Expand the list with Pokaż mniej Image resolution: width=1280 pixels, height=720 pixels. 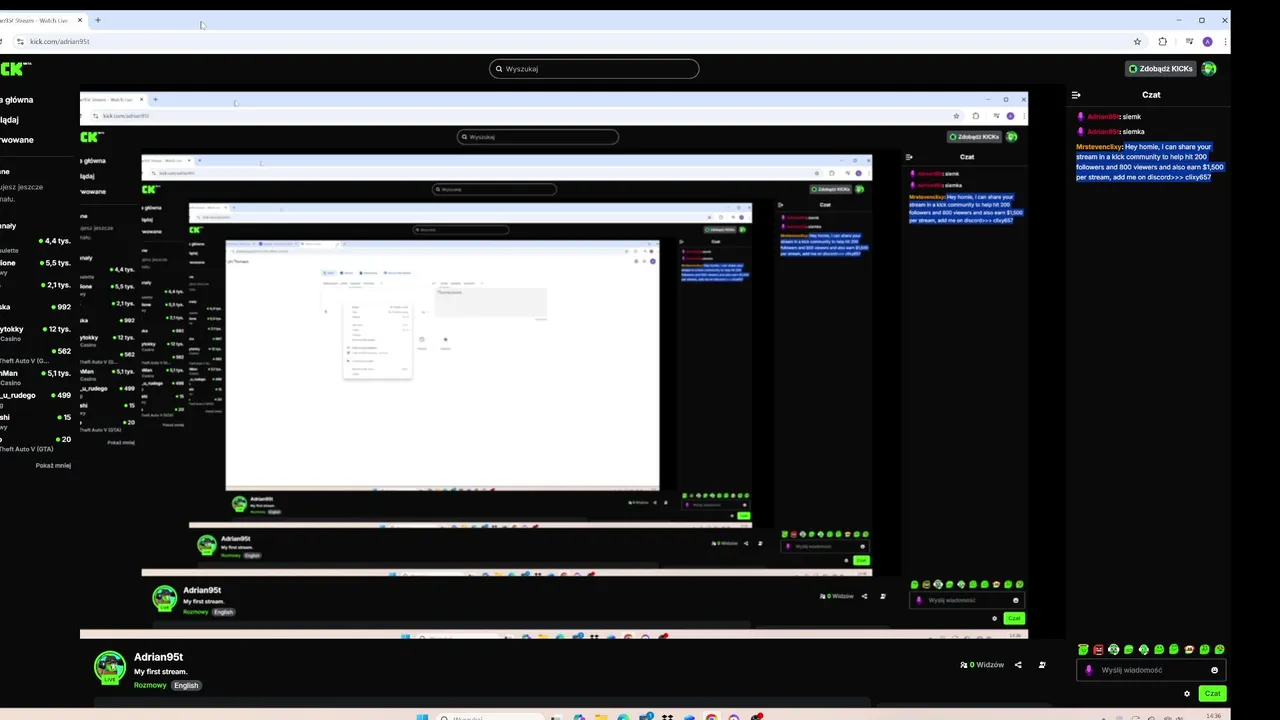pyautogui.click(x=53, y=465)
